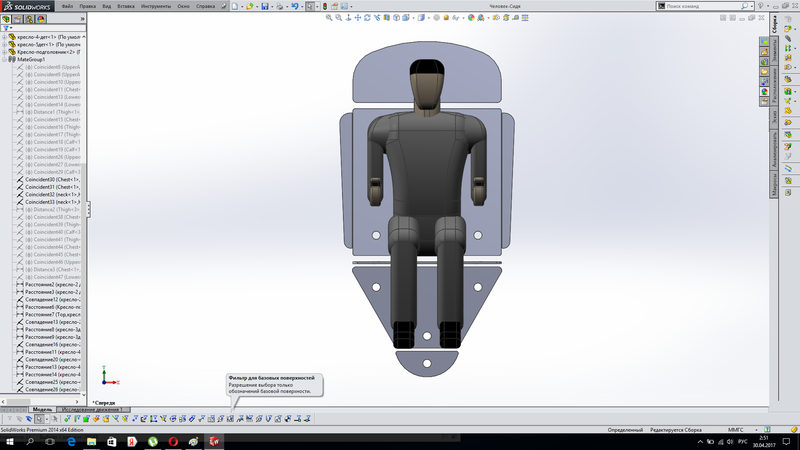Viewport: 800px width, 450px height.
Task: Click the Save icon in top toolbar
Action: 267,6
